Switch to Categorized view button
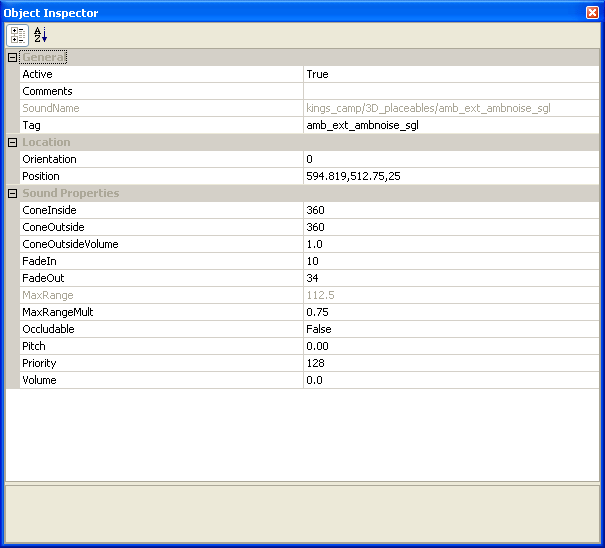Image resolution: width=605 pixels, height=548 pixels. click(x=18, y=34)
